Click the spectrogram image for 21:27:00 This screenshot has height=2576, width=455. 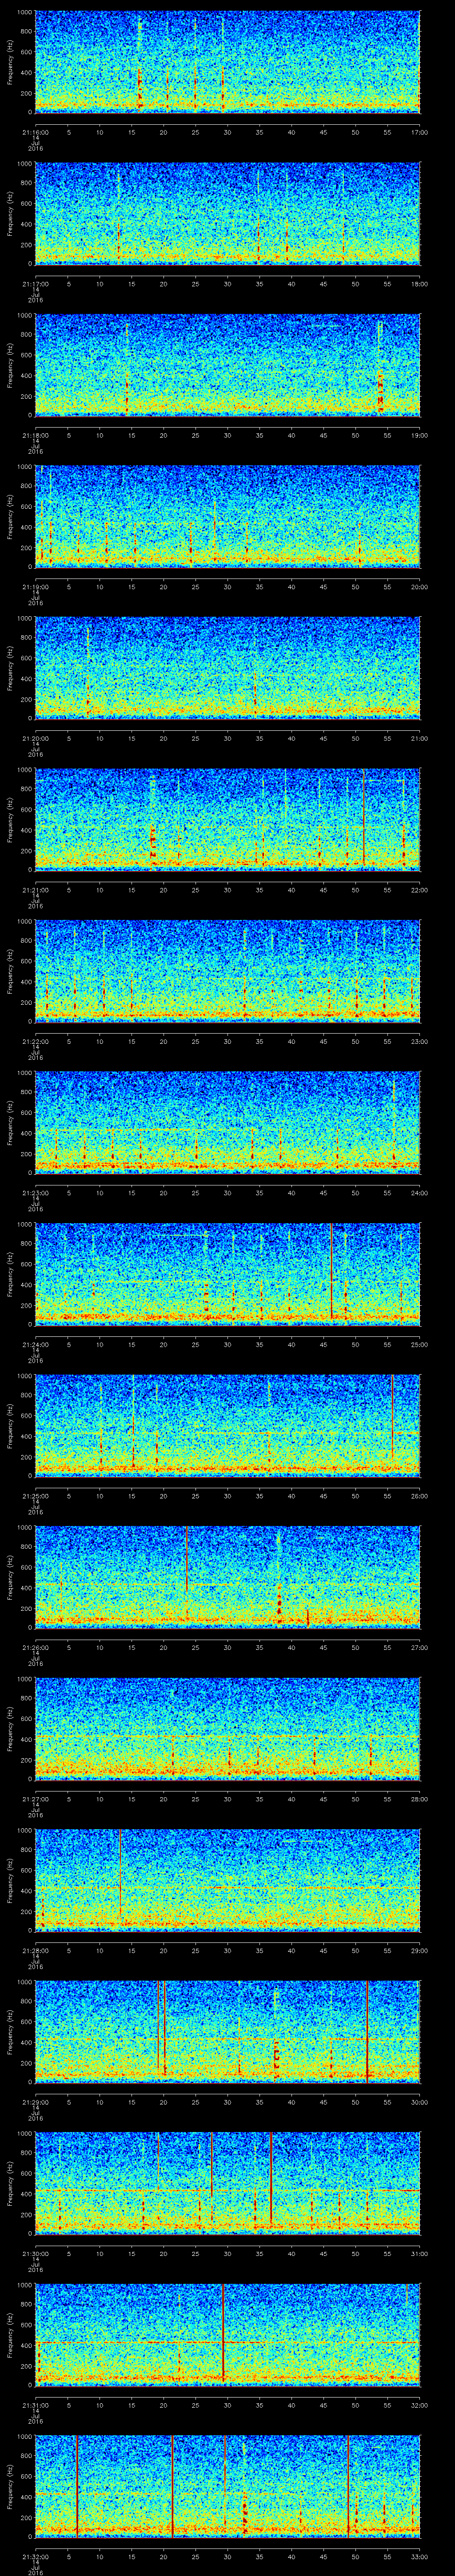227,1728
